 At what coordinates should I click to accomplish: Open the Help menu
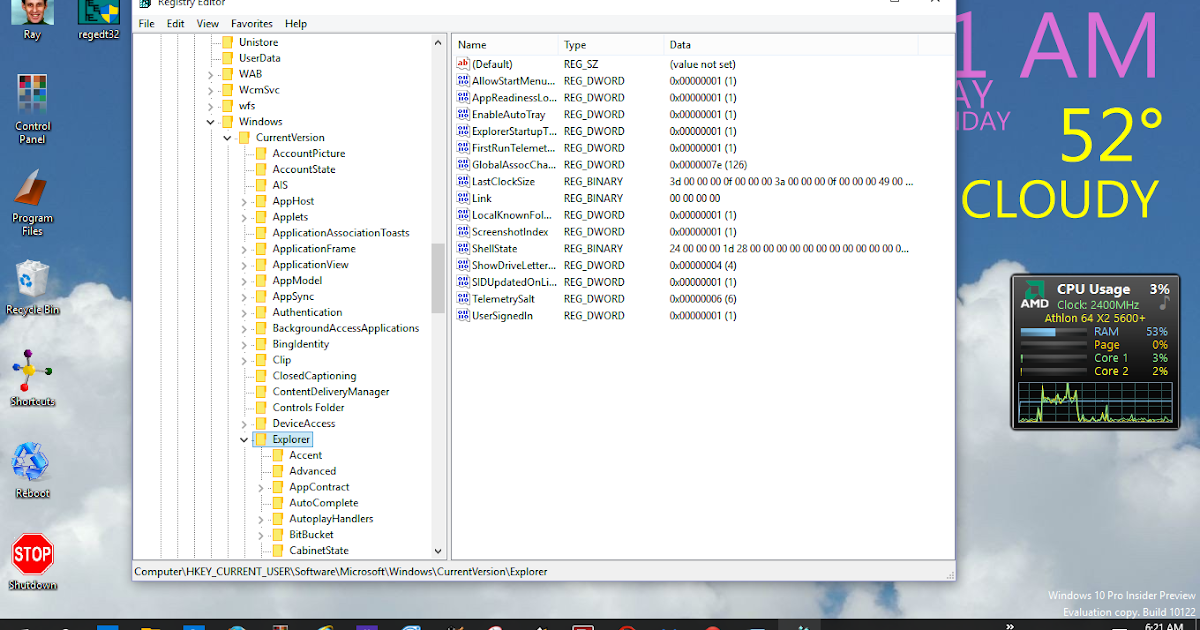click(x=296, y=23)
